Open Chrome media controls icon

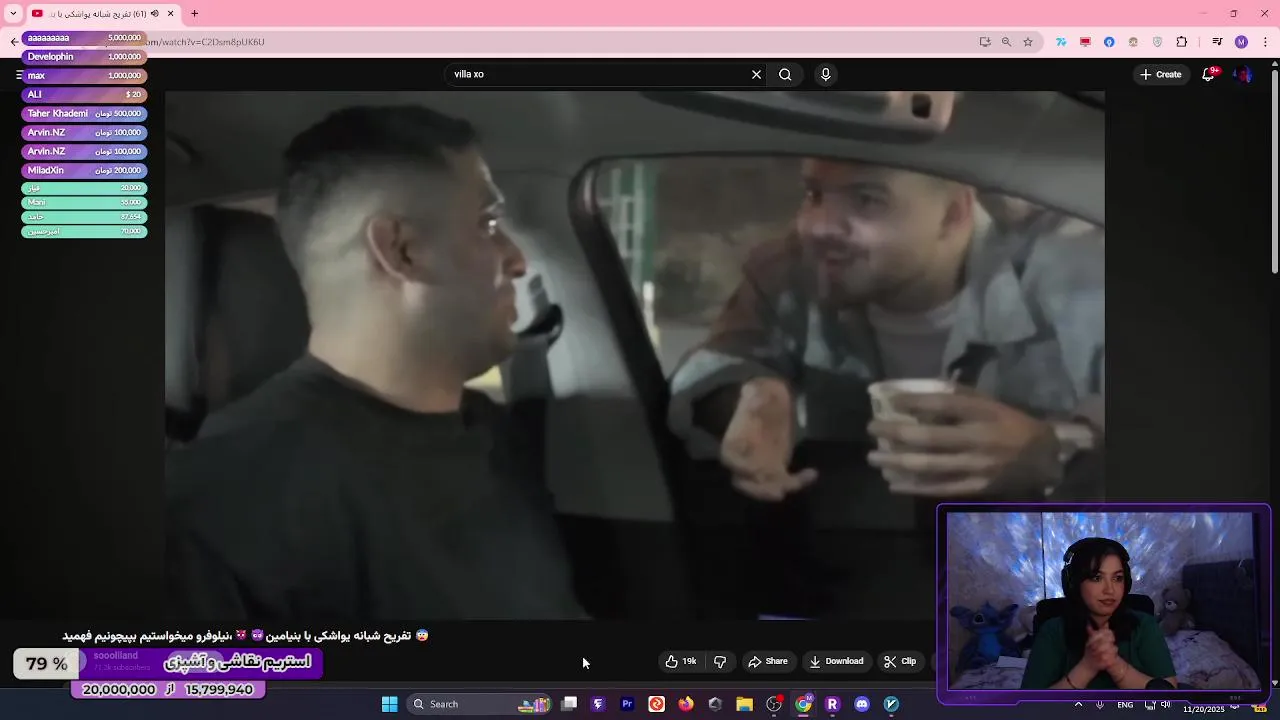click(x=1217, y=42)
